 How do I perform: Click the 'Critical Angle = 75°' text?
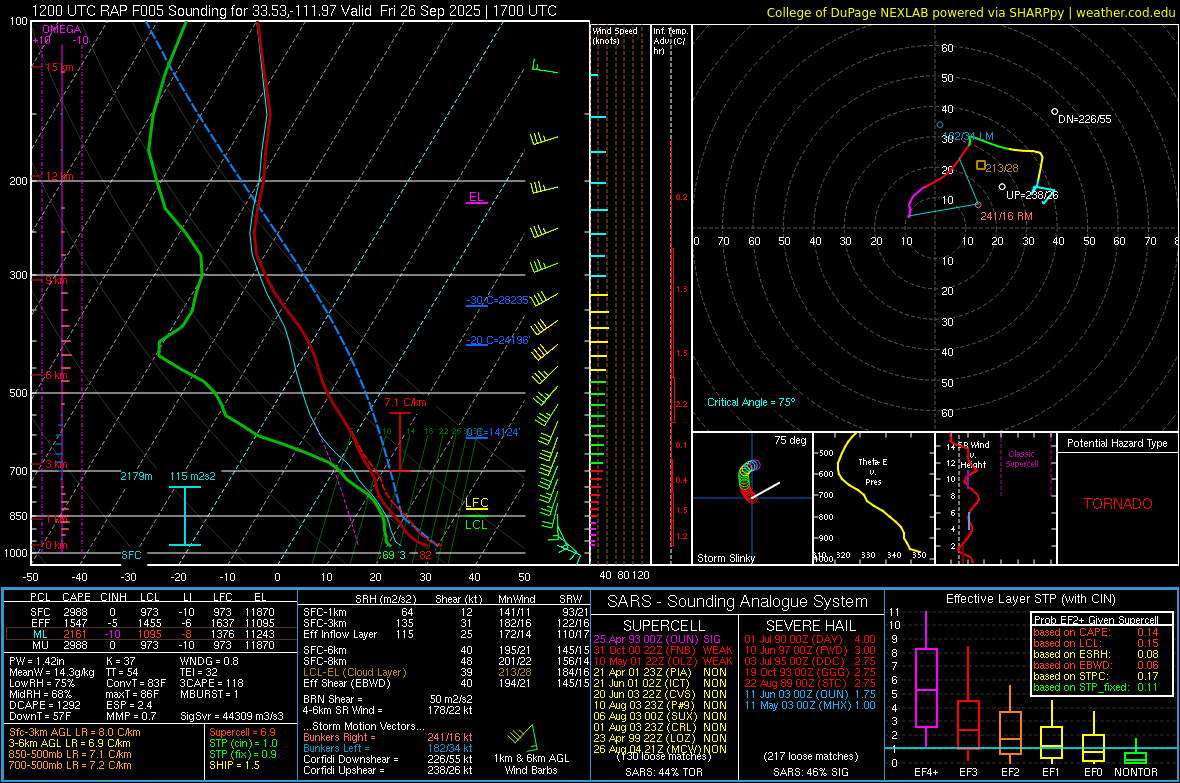tap(750, 402)
